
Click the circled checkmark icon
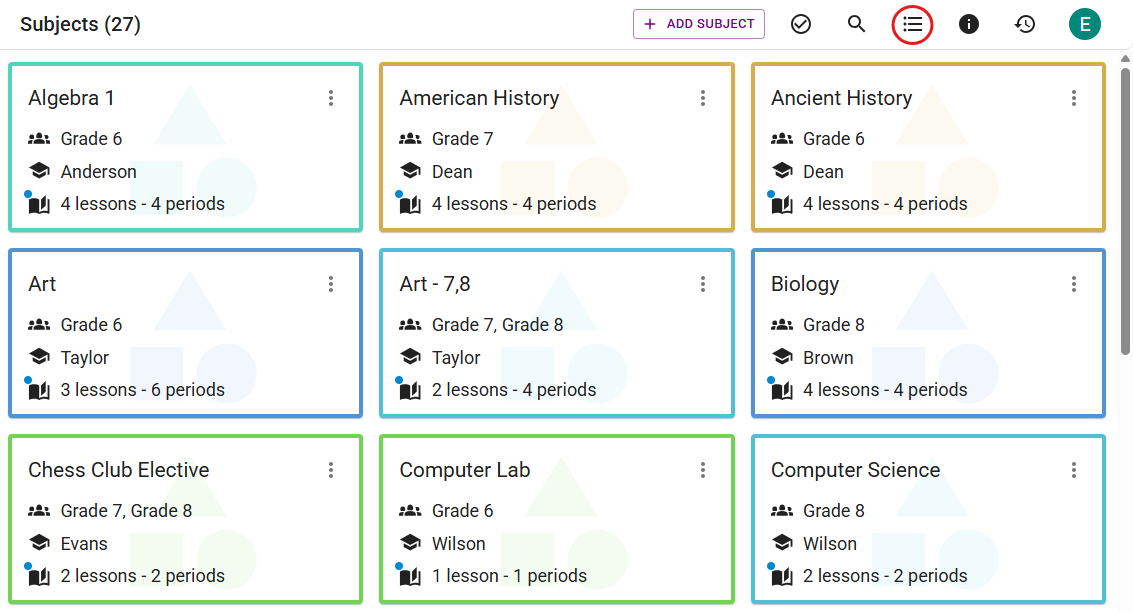(x=800, y=24)
